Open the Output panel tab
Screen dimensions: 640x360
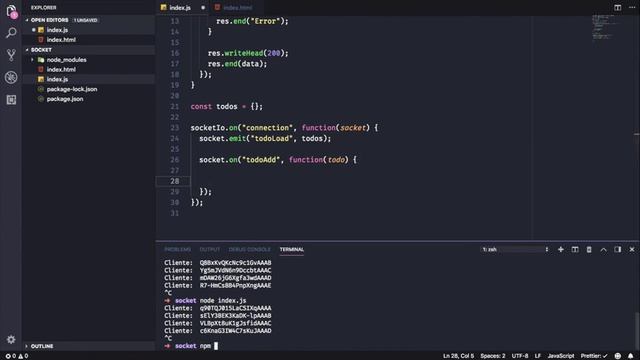click(x=210, y=249)
